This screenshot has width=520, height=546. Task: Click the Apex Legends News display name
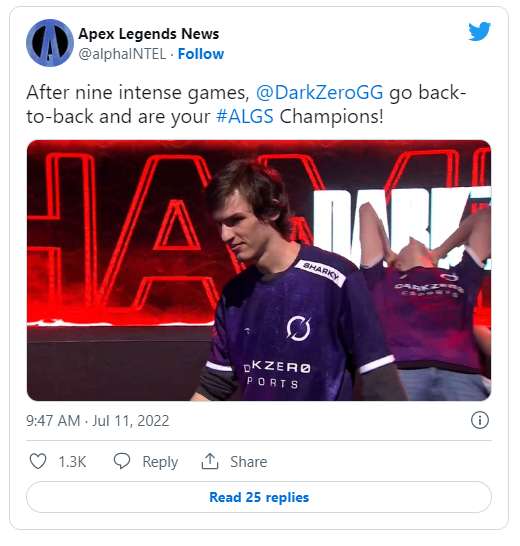149,34
